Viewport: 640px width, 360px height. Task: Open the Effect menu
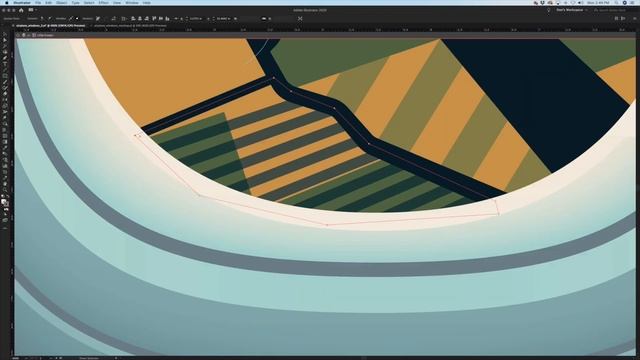pos(104,2)
